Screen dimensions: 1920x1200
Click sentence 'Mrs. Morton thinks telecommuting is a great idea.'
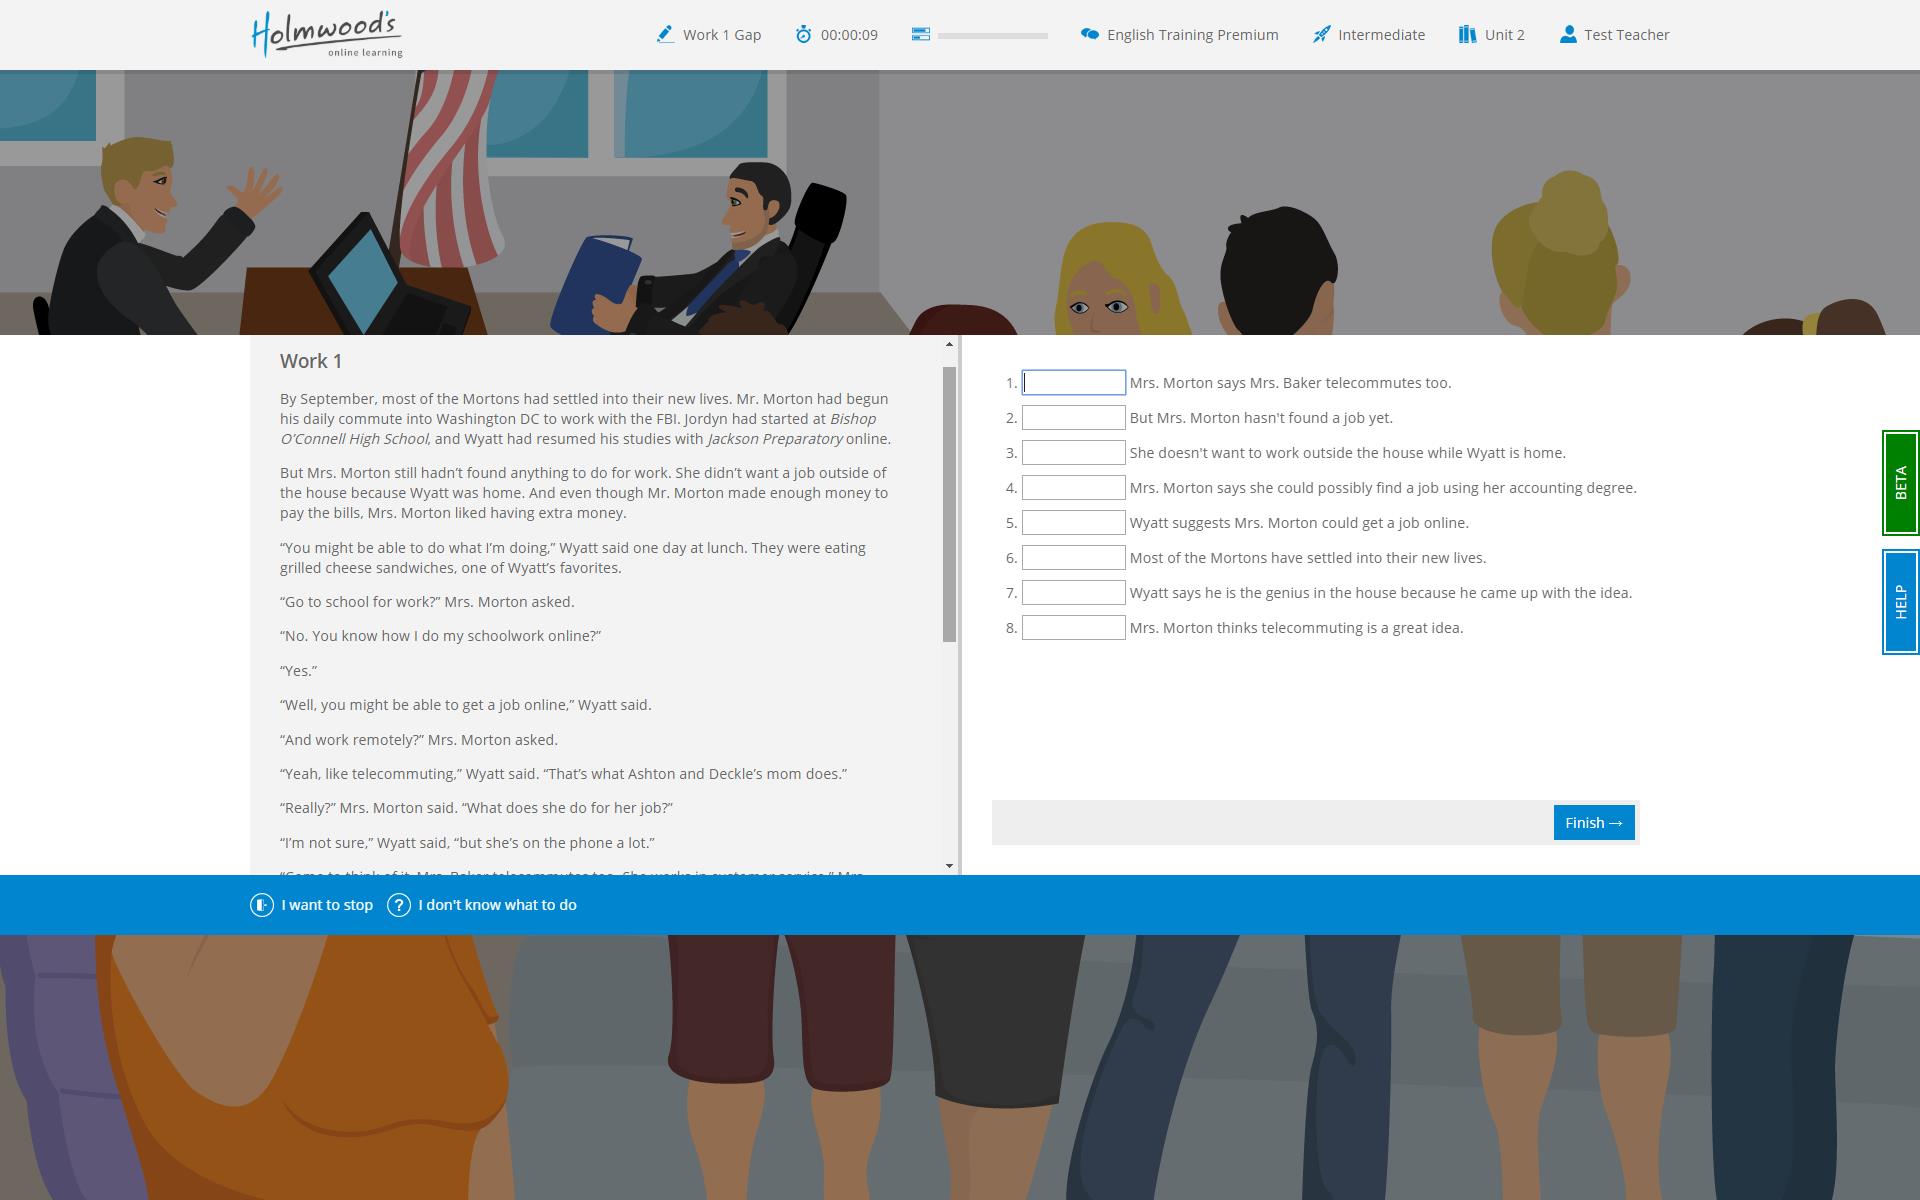(1296, 628)
